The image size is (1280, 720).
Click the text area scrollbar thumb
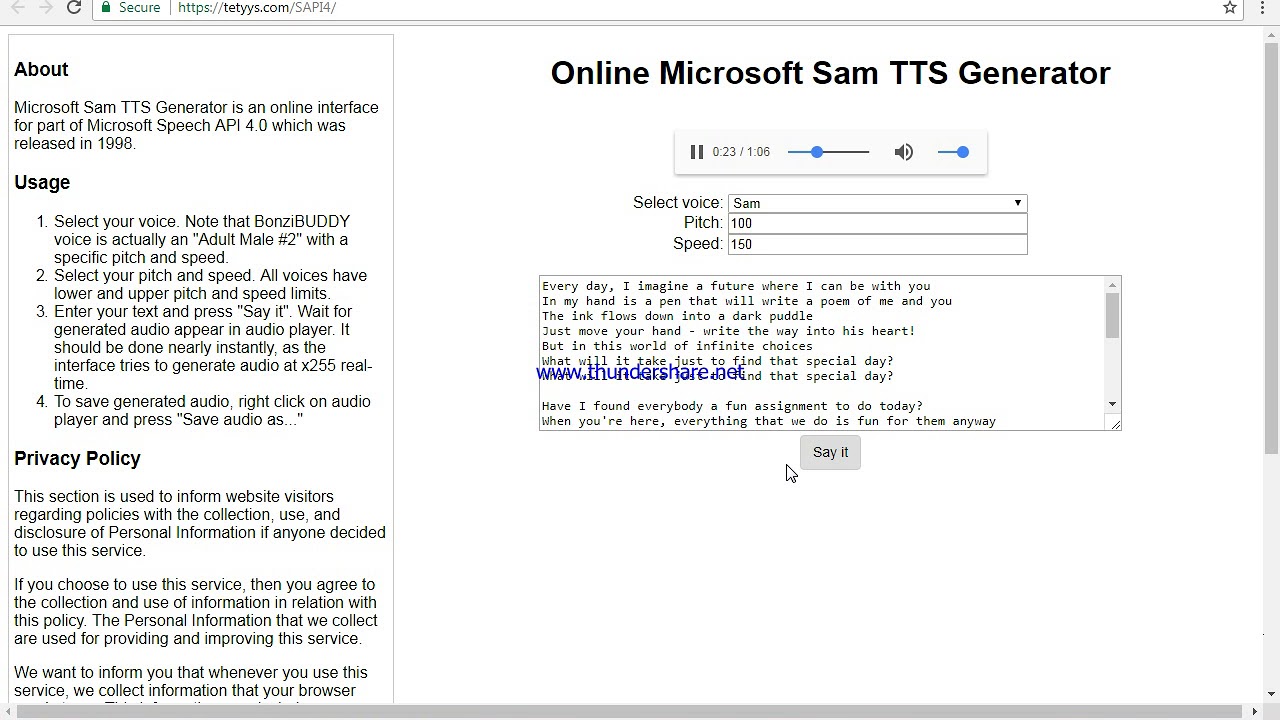click(1112, 317)
